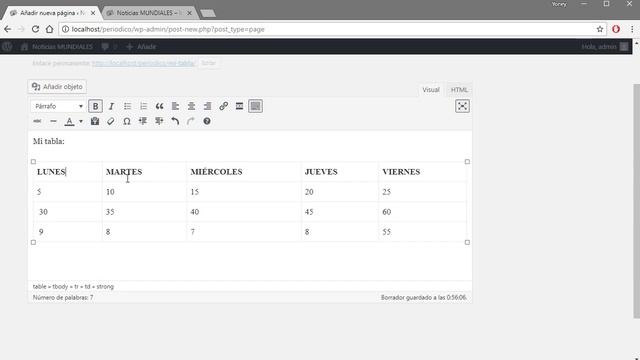Click the 'Mi tabla:' paragraph text
The image size is (640, 360).
[49, 141]
